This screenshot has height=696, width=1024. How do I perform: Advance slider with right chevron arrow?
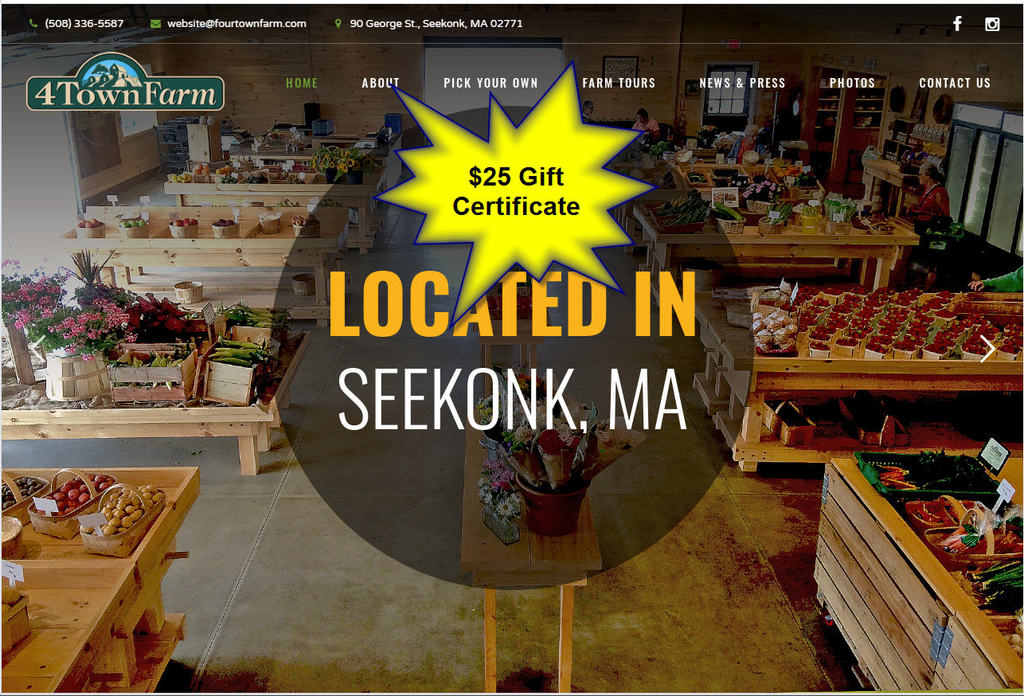[987, 349]
